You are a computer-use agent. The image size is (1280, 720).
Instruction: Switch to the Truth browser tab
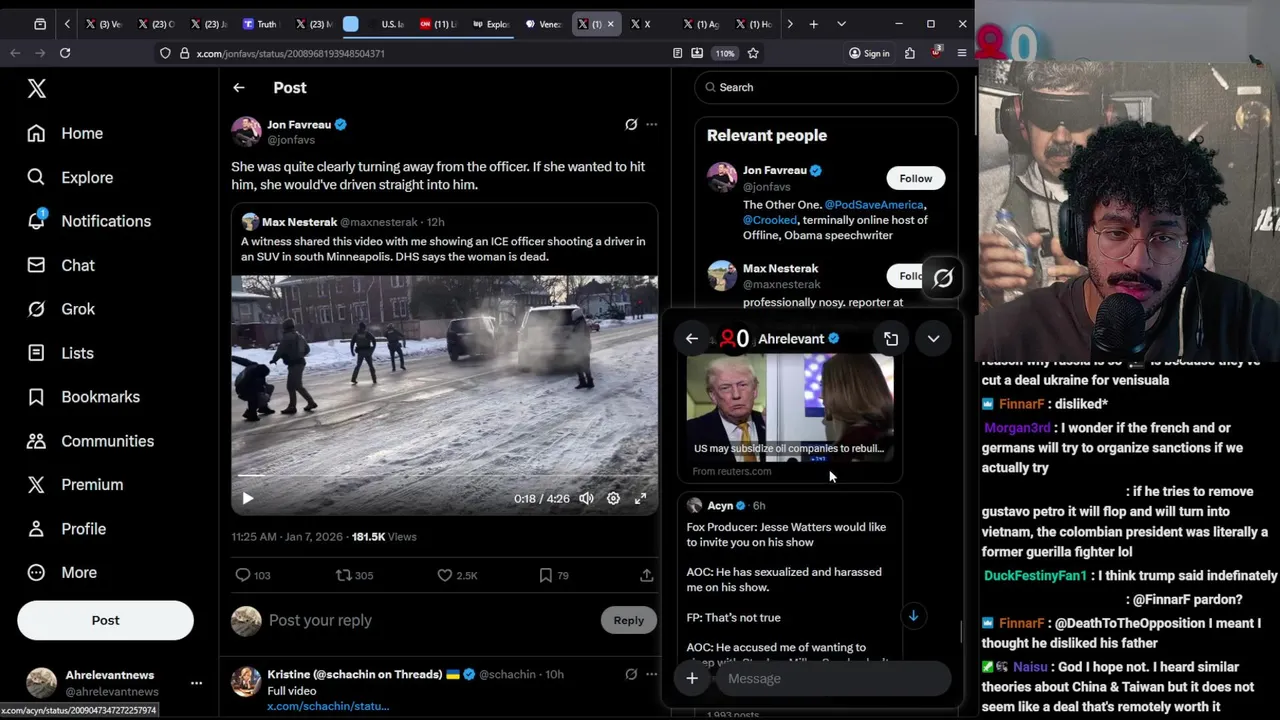coord(259,24)
